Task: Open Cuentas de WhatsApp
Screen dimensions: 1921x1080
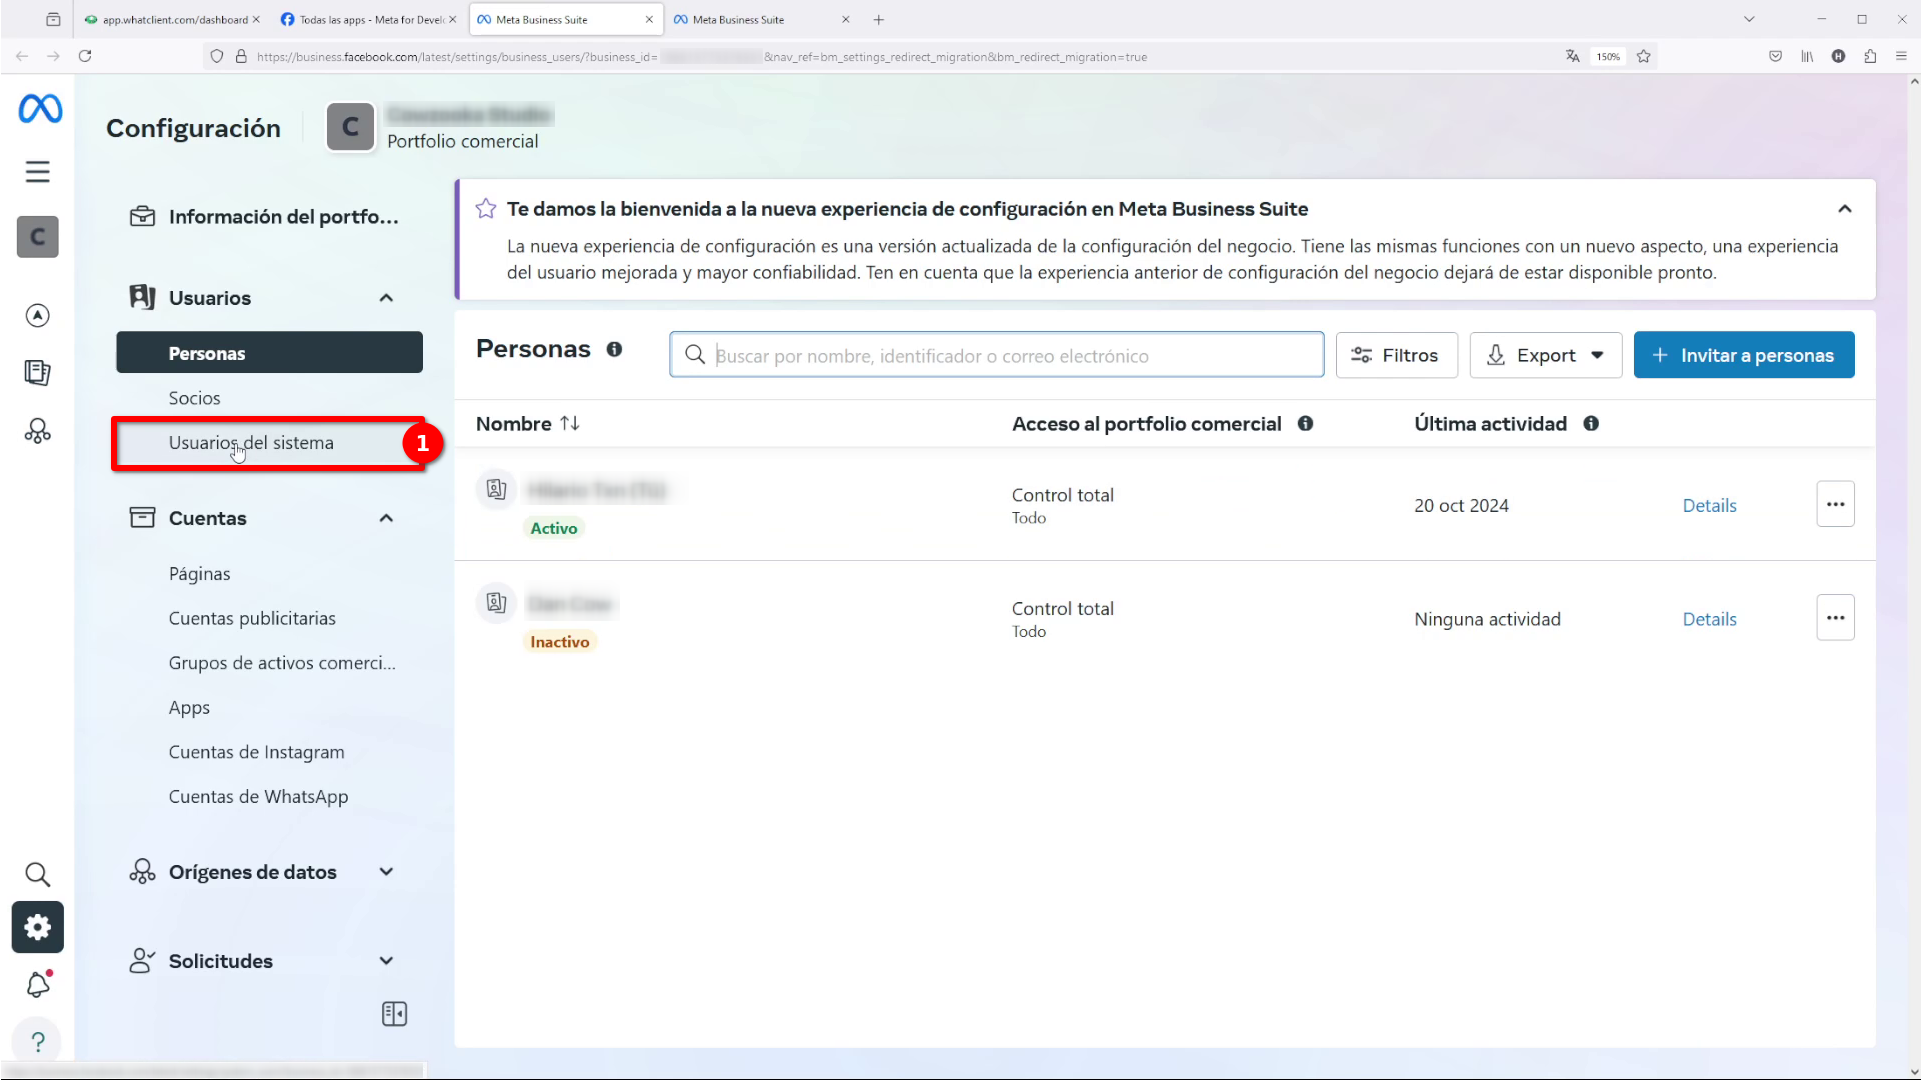Action: (x=258, y=797)
